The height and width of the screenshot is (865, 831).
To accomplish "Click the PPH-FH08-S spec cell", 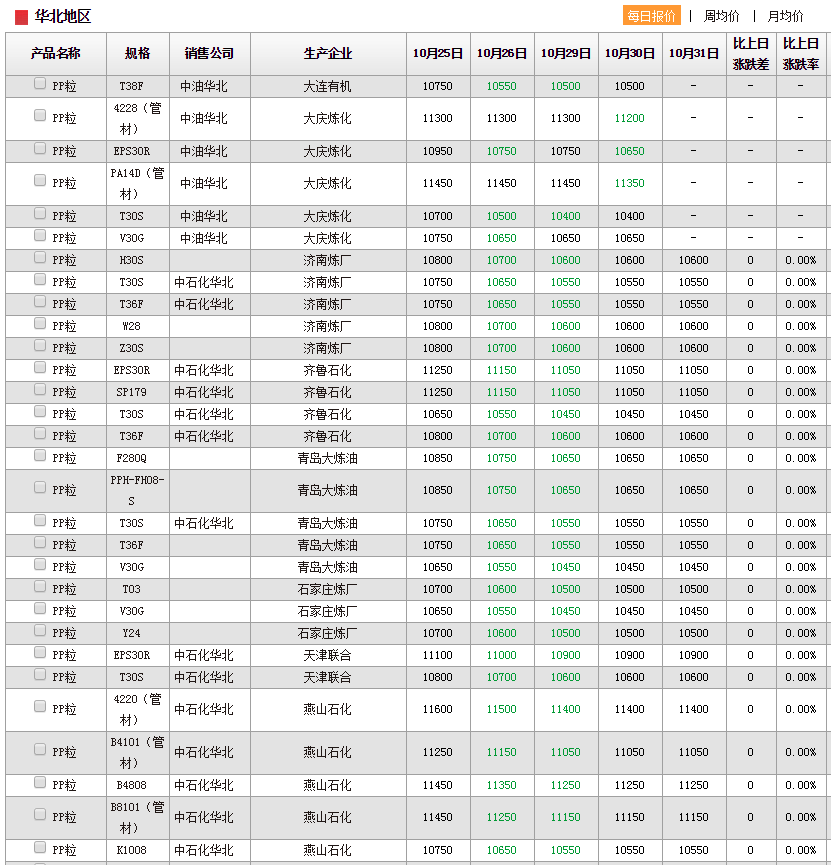I will [x=137, y=490].
